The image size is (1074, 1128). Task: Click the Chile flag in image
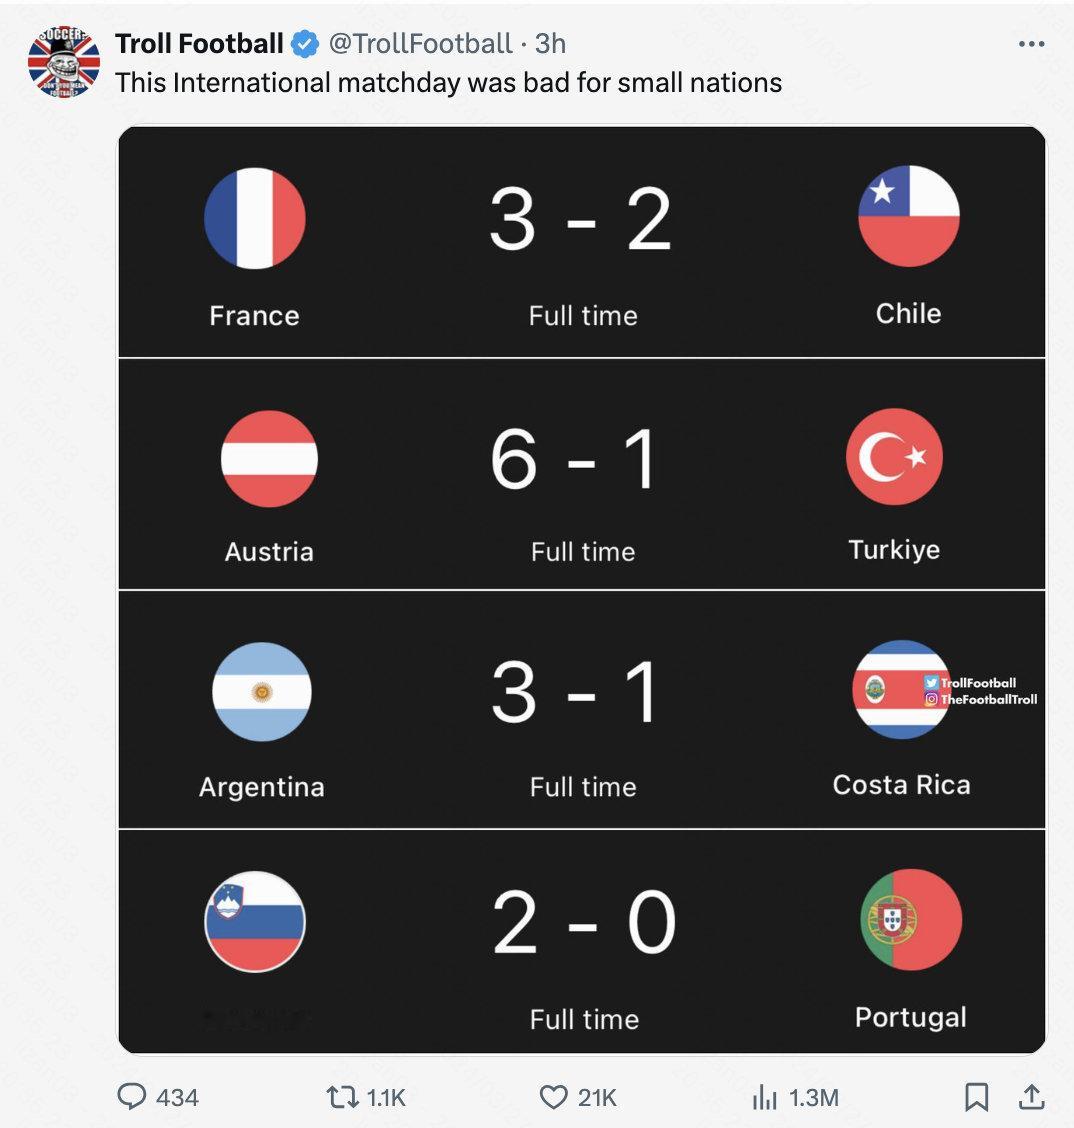(909, 216)
